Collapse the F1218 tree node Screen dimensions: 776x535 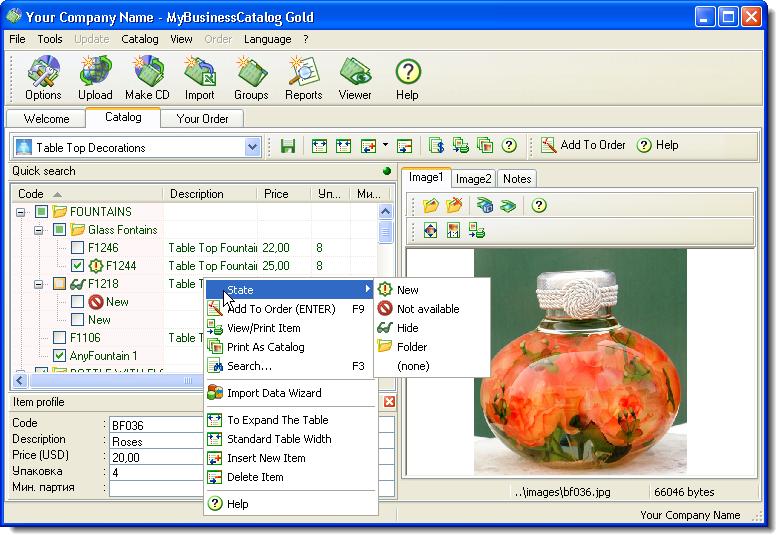(38, 284)
